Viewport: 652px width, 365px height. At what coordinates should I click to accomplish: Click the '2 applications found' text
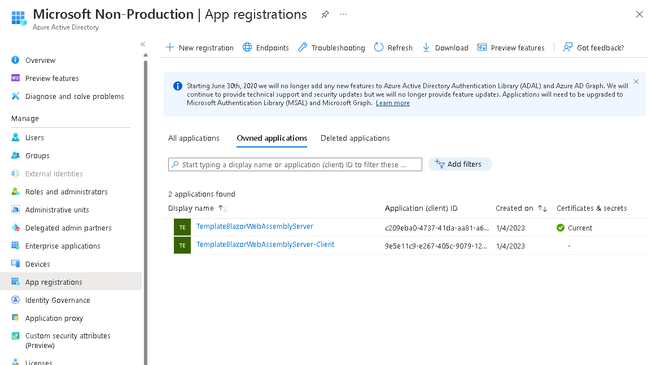click(x=202, y=194)
